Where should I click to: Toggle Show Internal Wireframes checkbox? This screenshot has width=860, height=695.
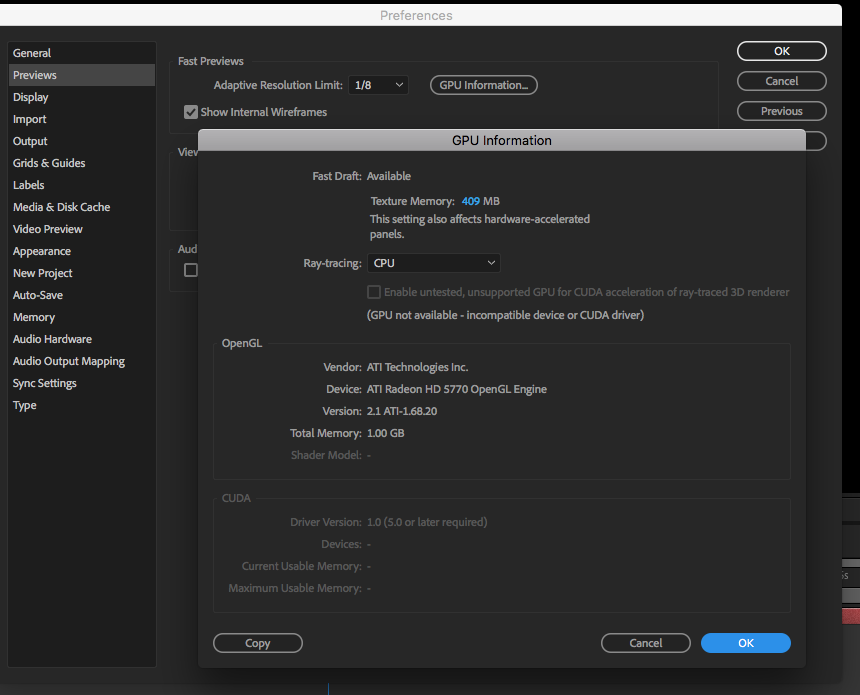(191, 112)
